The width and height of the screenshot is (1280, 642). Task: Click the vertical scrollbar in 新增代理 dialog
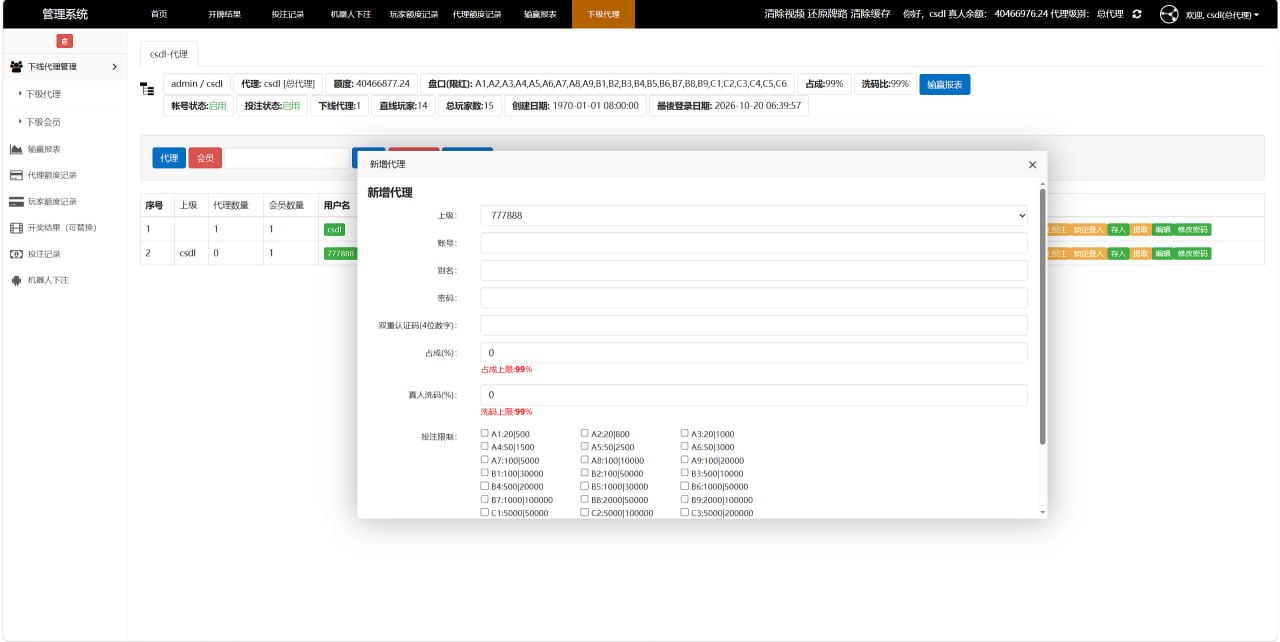pos(1043,315)
